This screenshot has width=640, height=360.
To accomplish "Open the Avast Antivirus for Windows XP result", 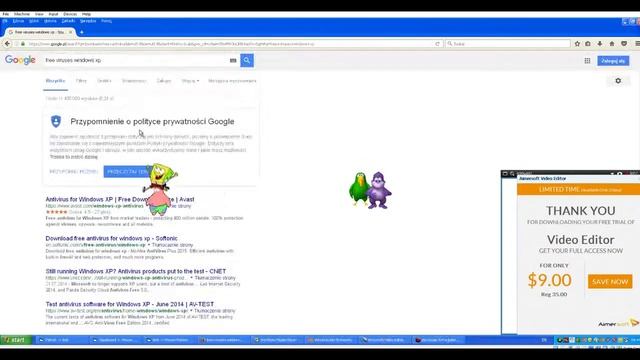I will pyautogui.click(x=120, y=199).
